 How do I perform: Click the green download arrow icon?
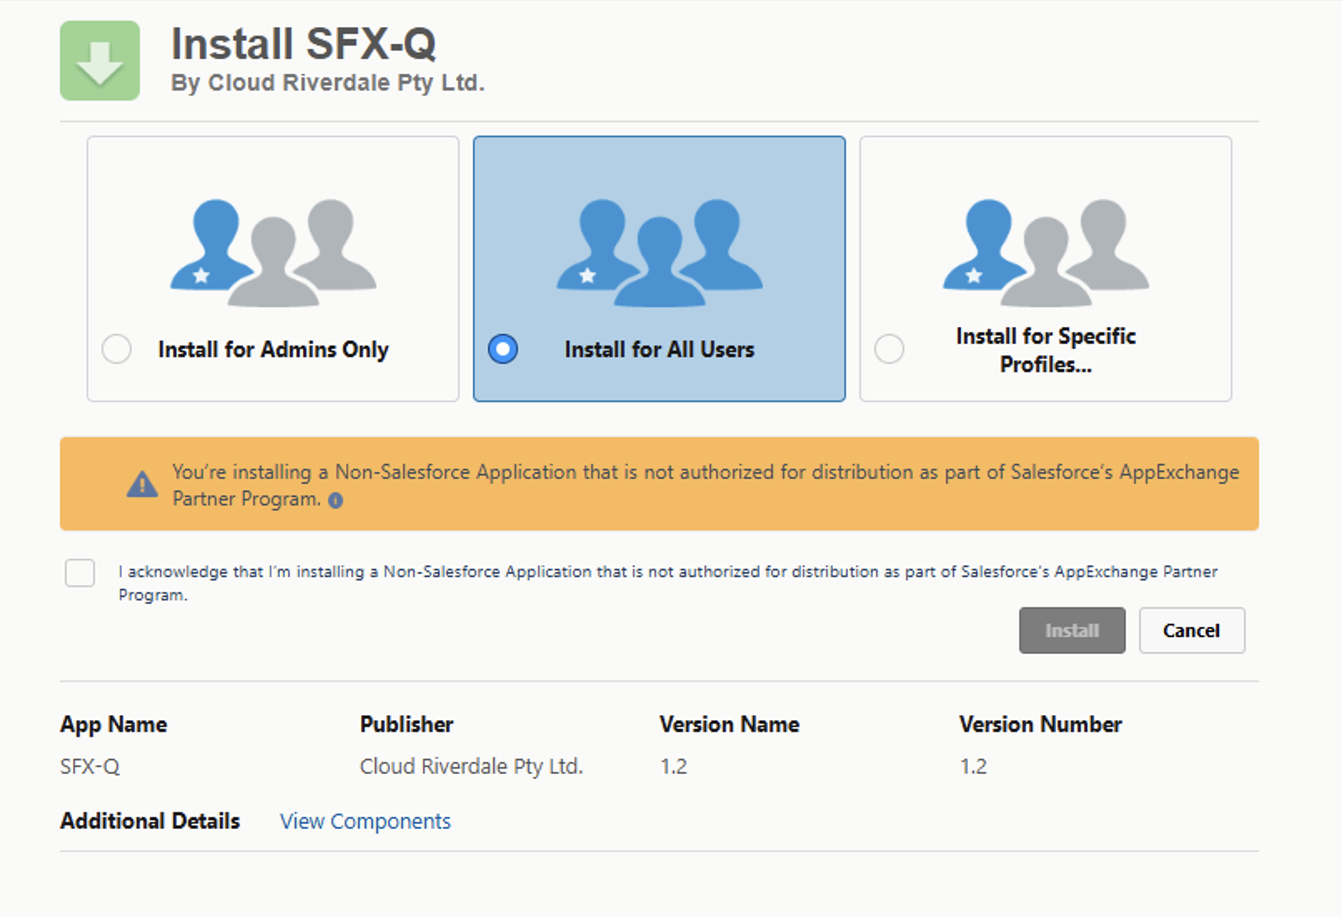pyautogui.click(x=100, y=61)
